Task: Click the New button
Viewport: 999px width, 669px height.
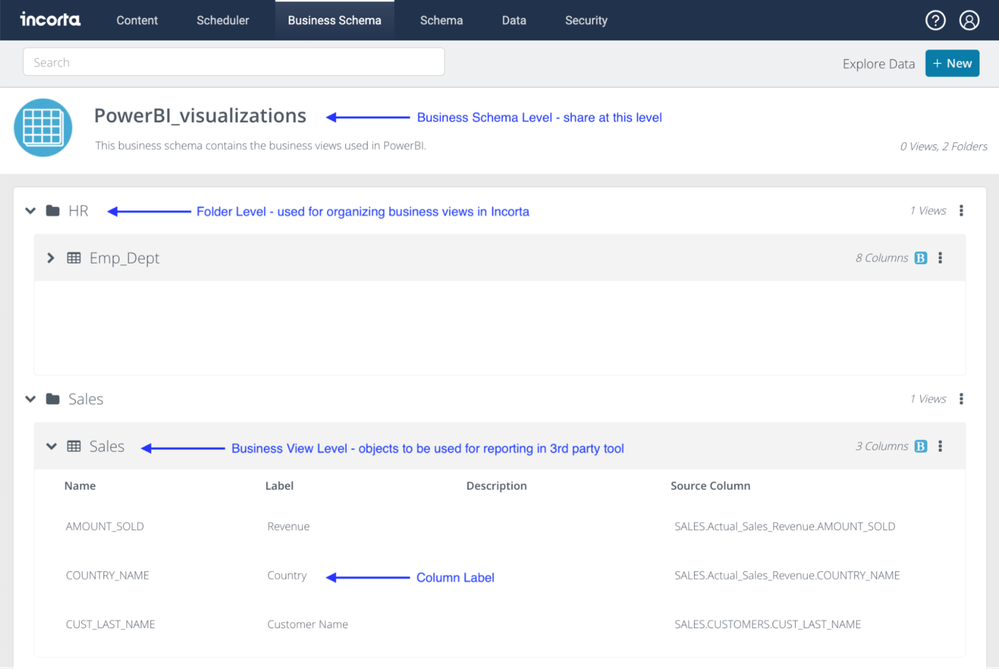Action: click(952, 63)
